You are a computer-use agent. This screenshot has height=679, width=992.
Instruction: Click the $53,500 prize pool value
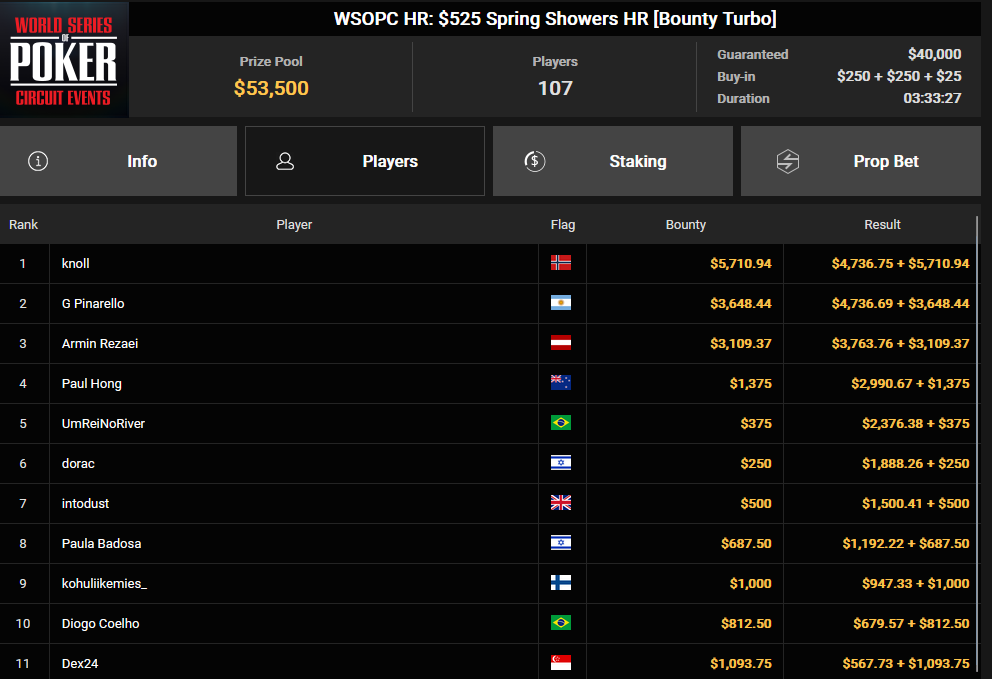[x=271, y=88]
